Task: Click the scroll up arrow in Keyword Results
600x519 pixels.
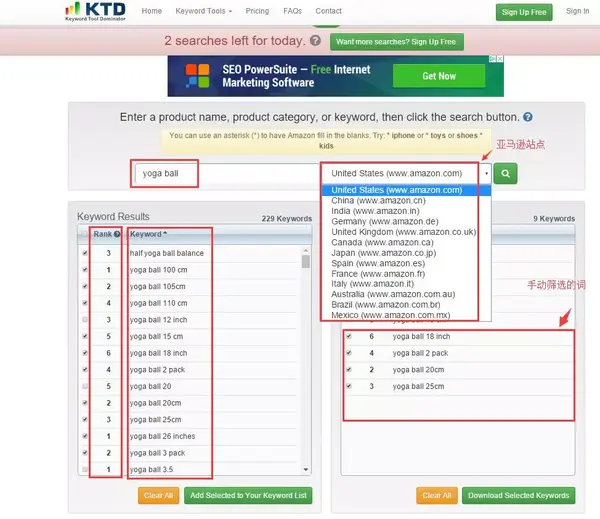Action: [306, 250]
